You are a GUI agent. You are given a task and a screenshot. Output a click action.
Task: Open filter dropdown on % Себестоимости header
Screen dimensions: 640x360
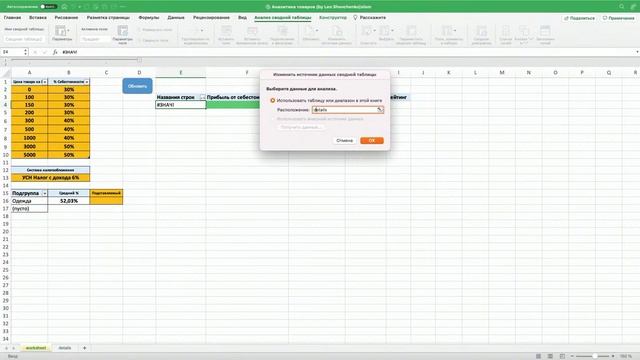tap(87, 82)
